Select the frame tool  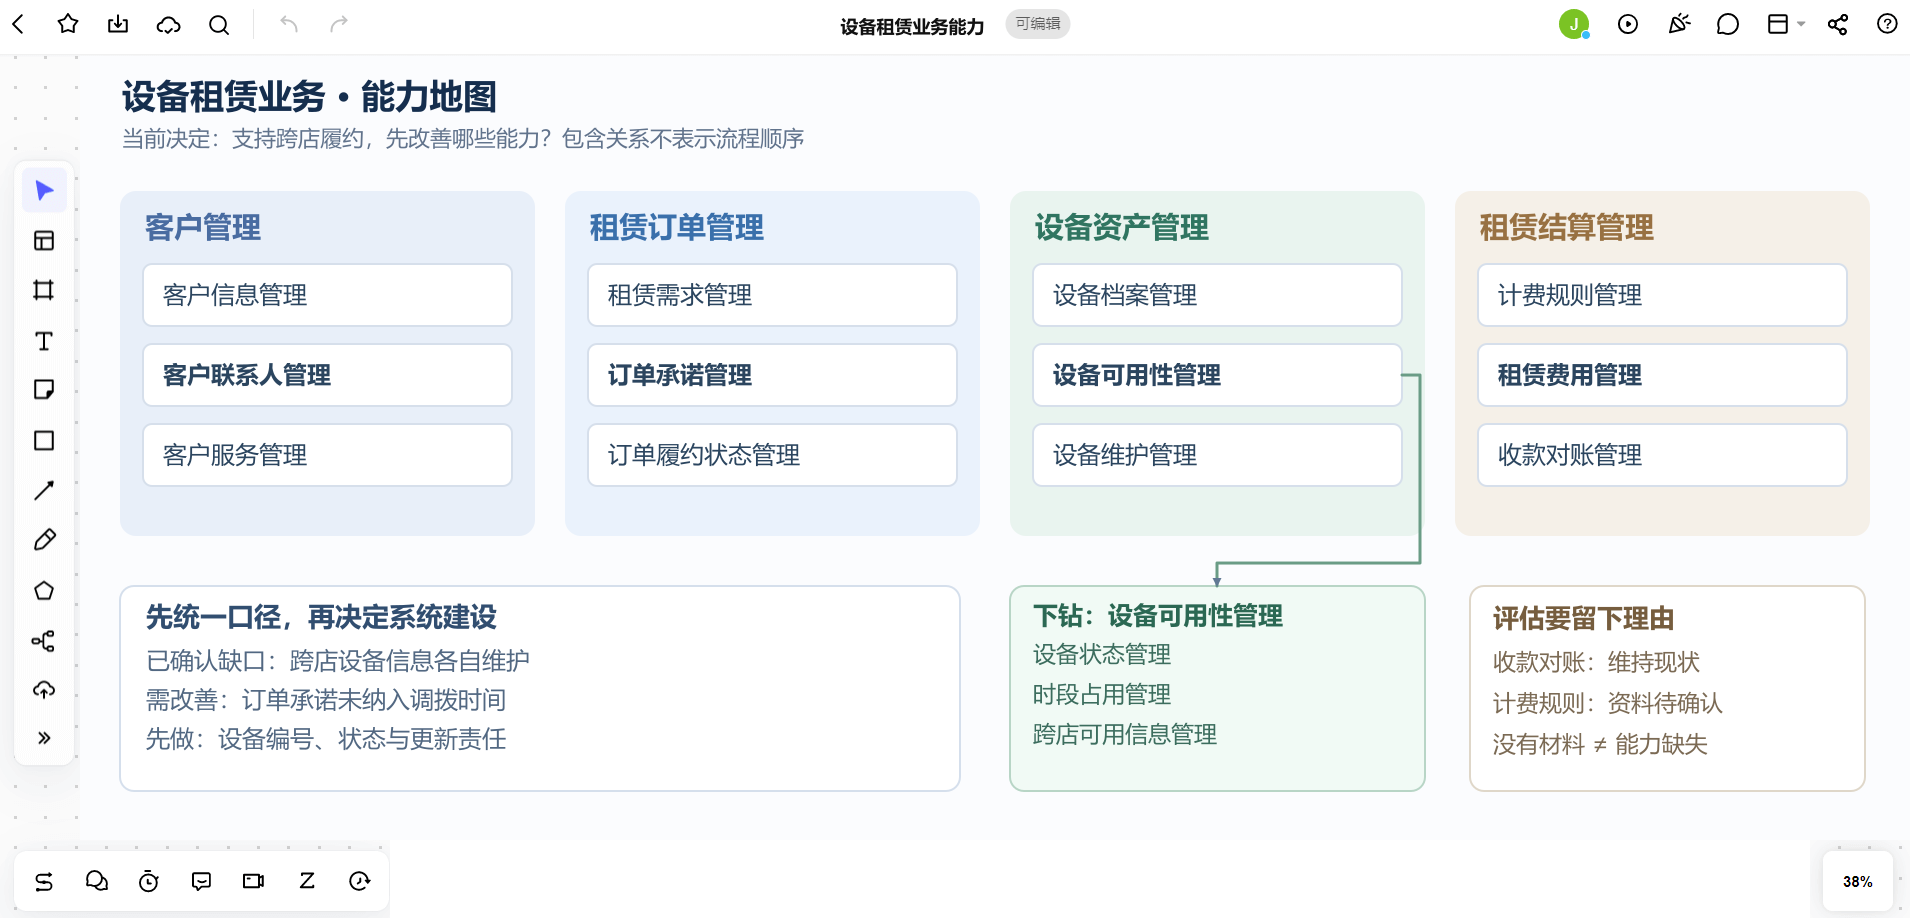point(44,290)
